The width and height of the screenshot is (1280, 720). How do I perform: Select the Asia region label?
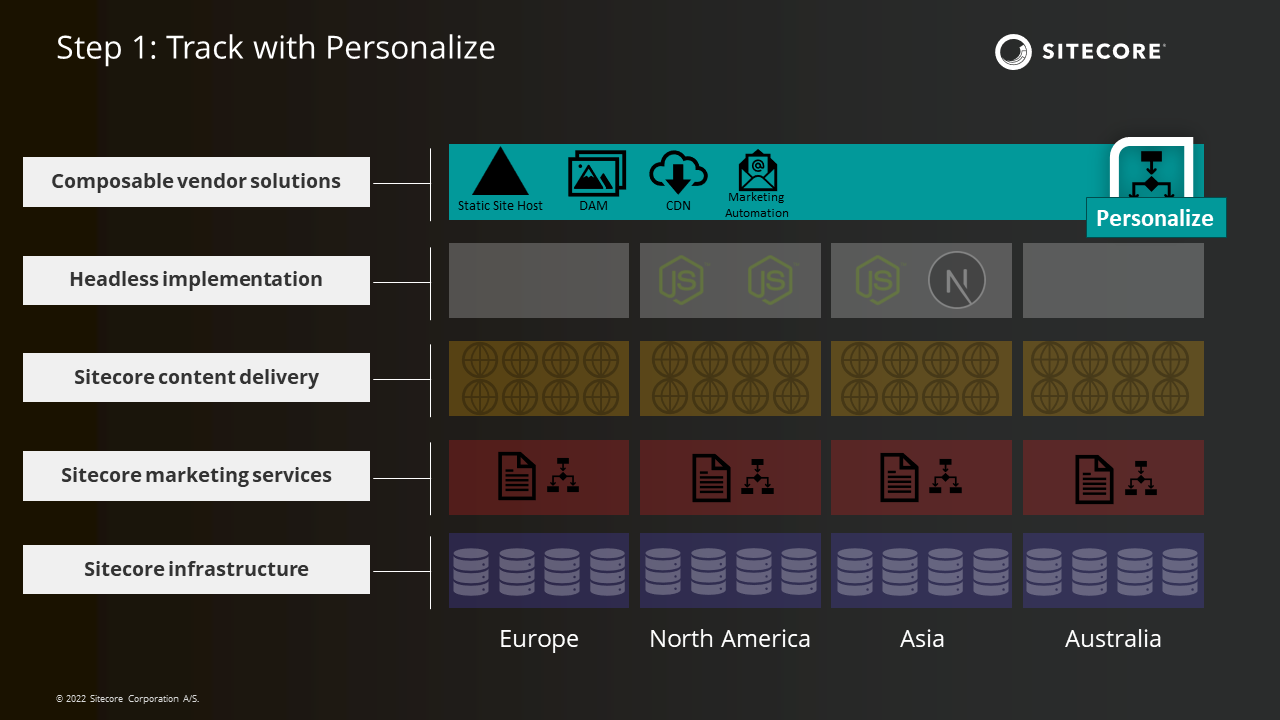922,639
